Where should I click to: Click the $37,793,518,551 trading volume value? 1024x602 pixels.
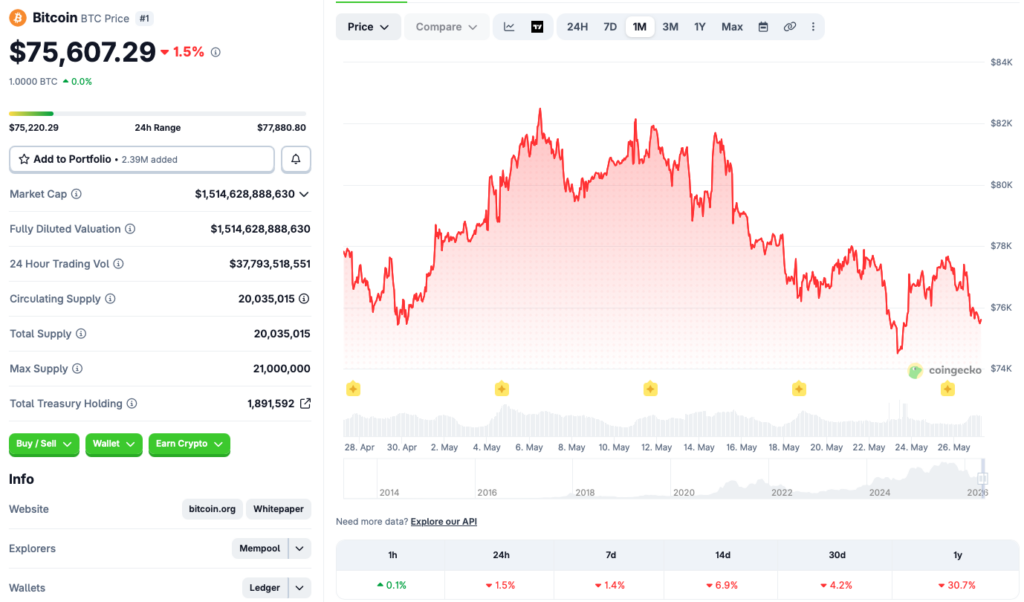270,264
